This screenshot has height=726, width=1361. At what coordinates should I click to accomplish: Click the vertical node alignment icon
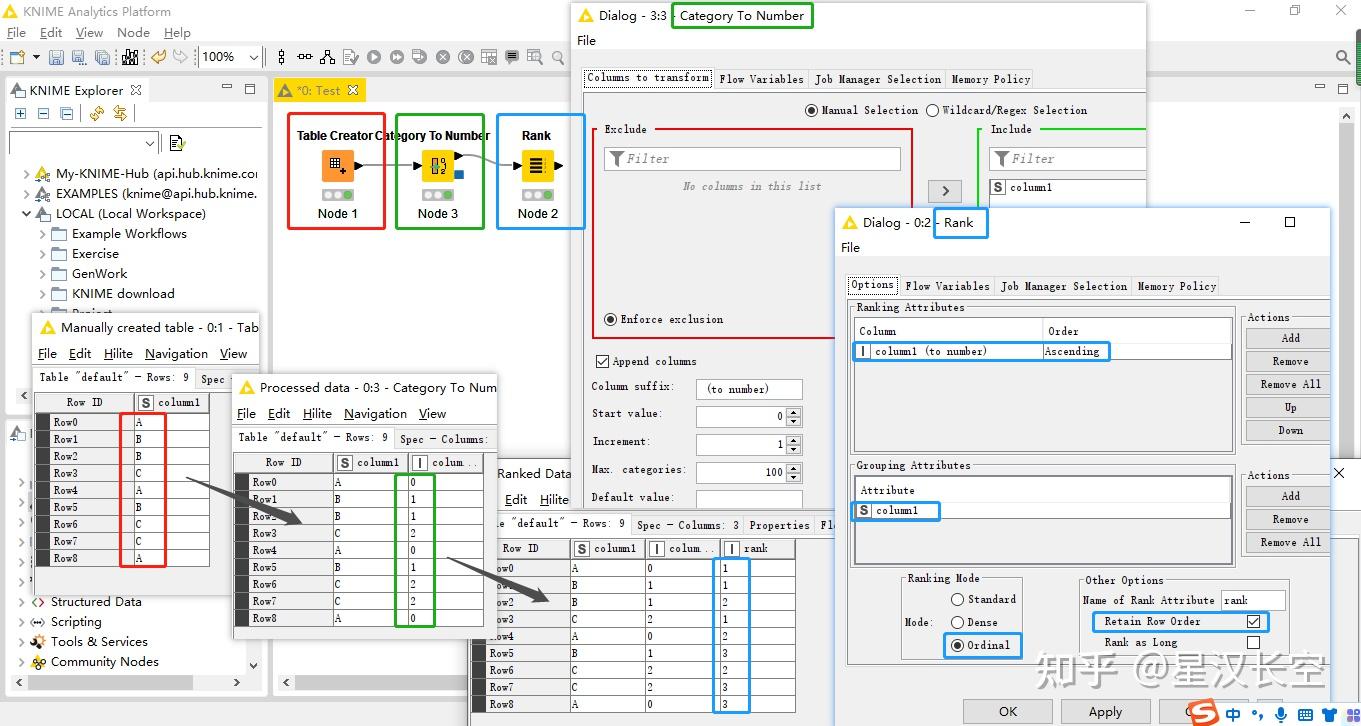tap(282, 58)
